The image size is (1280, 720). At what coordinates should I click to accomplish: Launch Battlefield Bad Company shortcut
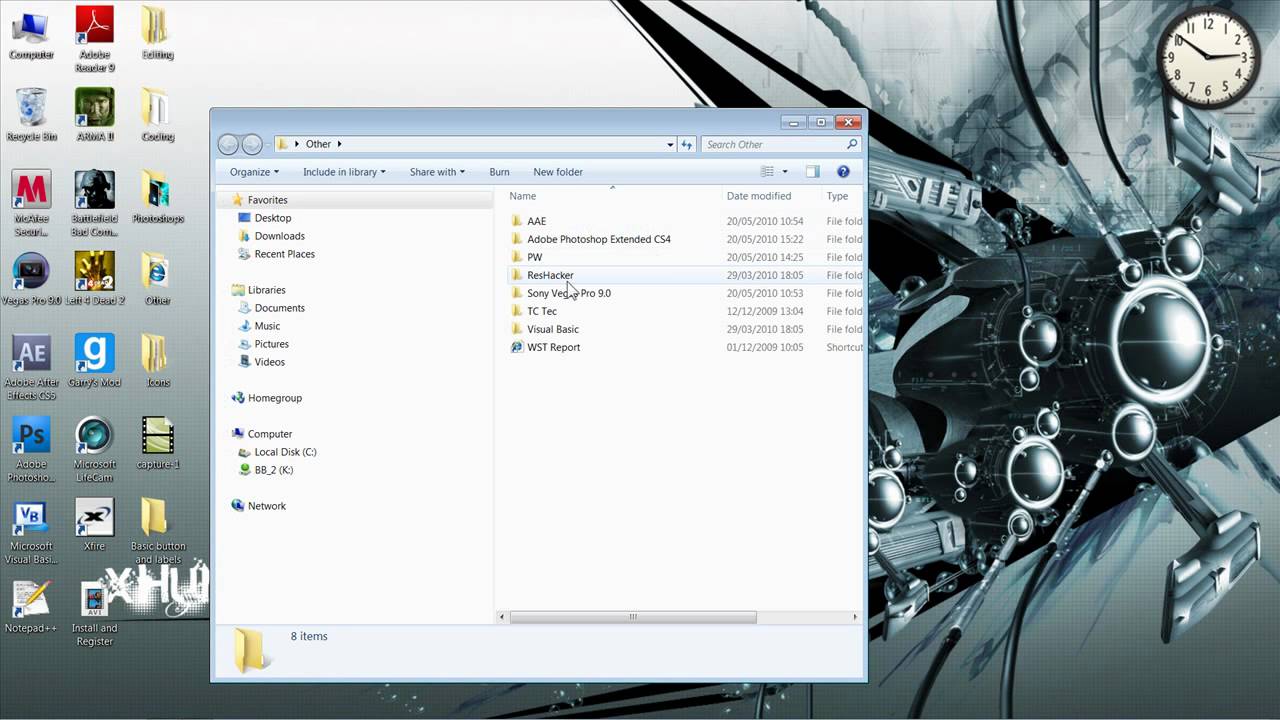click(x=95, y=204)
